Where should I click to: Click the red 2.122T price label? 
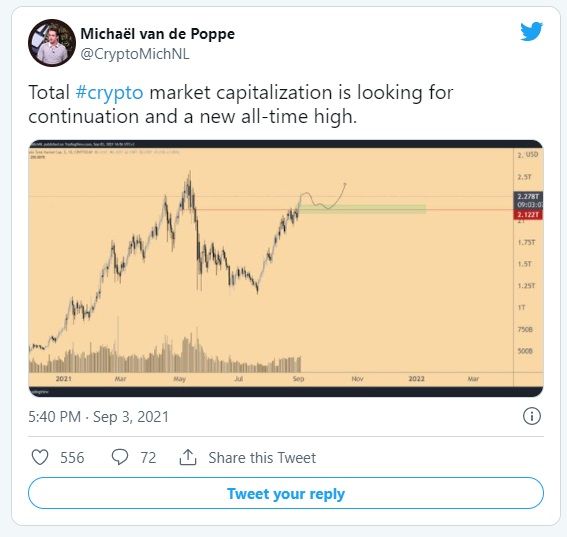tap(528, 215)
